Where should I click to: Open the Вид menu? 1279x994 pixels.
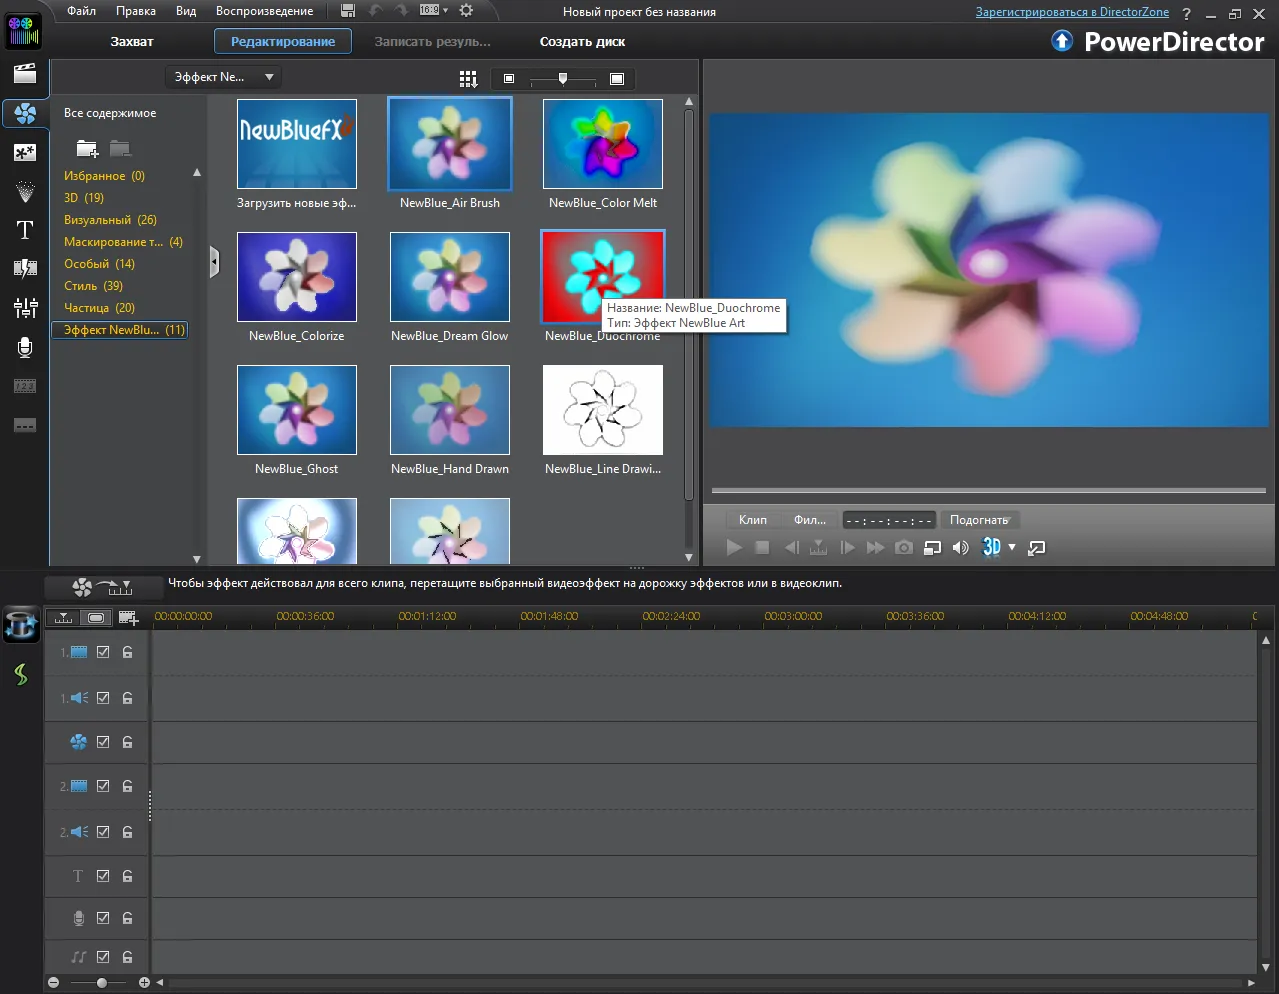click(186, 11)
